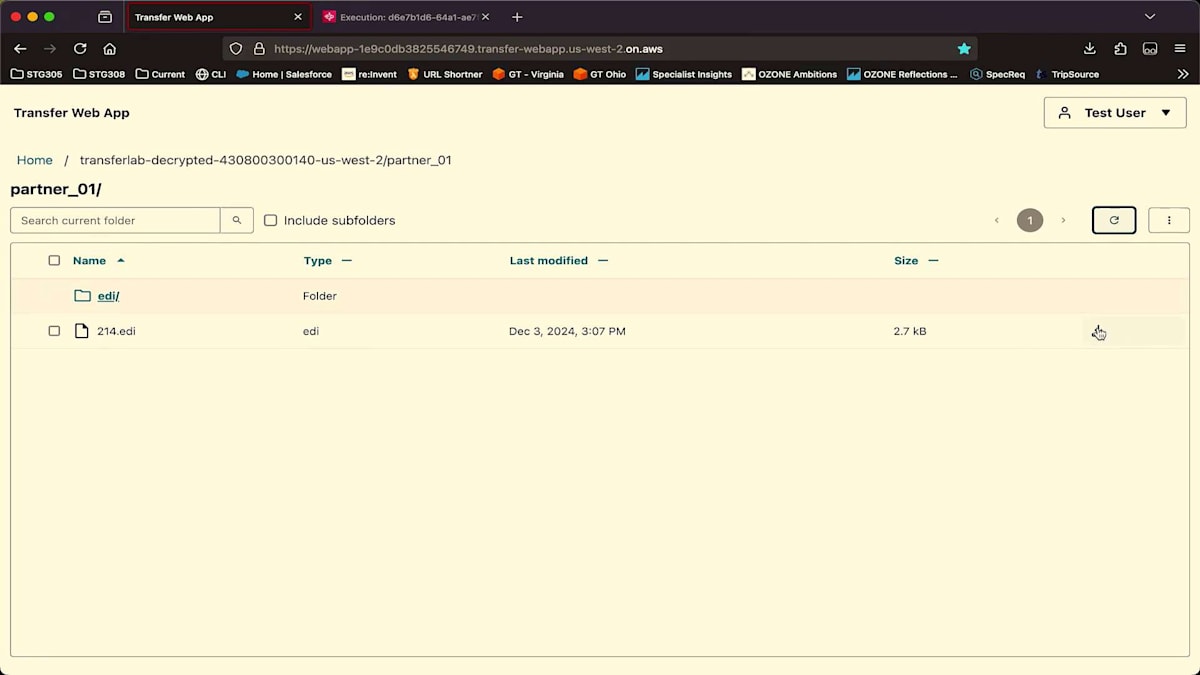Image resolution: width=1200 pixels, height=675 pixels.
Task: Click the Home breadcrumb link
Action: tap(34, 160)
